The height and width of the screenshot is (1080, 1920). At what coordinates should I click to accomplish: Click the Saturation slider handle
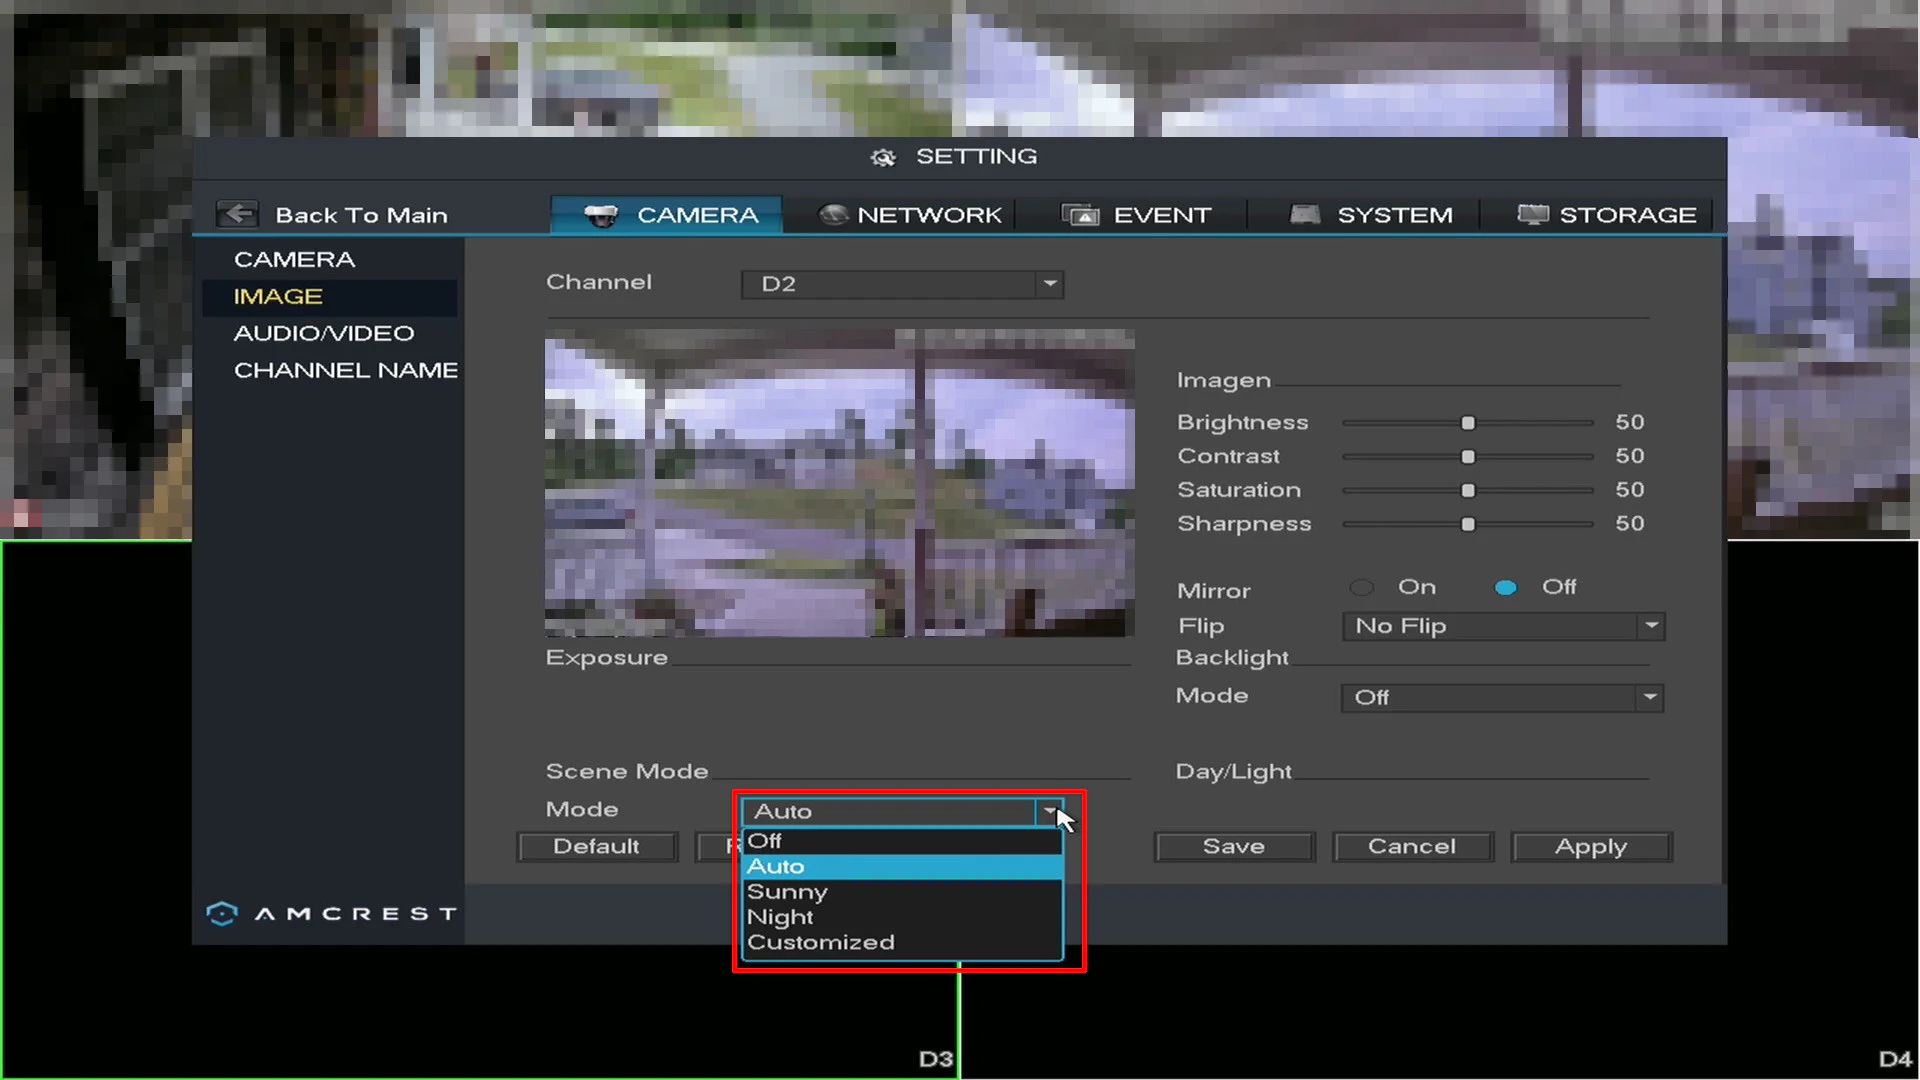[x=1468, y=491]
